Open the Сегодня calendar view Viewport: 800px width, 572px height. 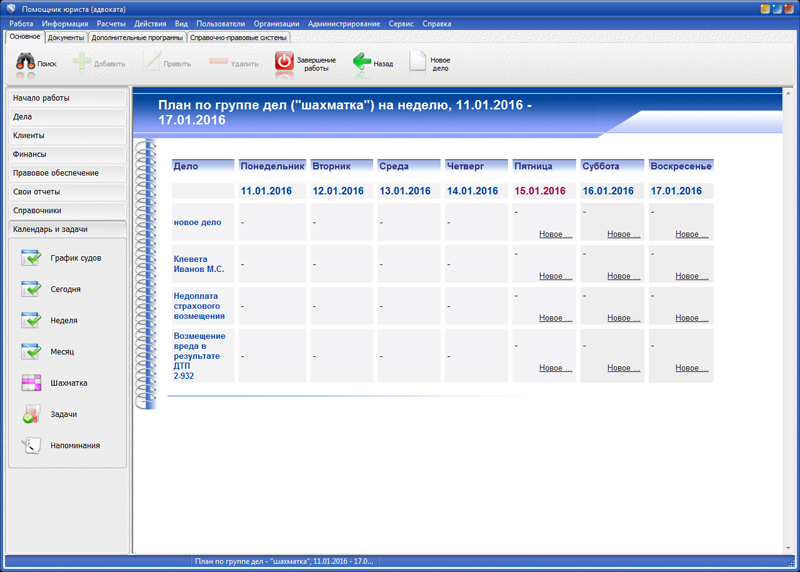point(31,289)
